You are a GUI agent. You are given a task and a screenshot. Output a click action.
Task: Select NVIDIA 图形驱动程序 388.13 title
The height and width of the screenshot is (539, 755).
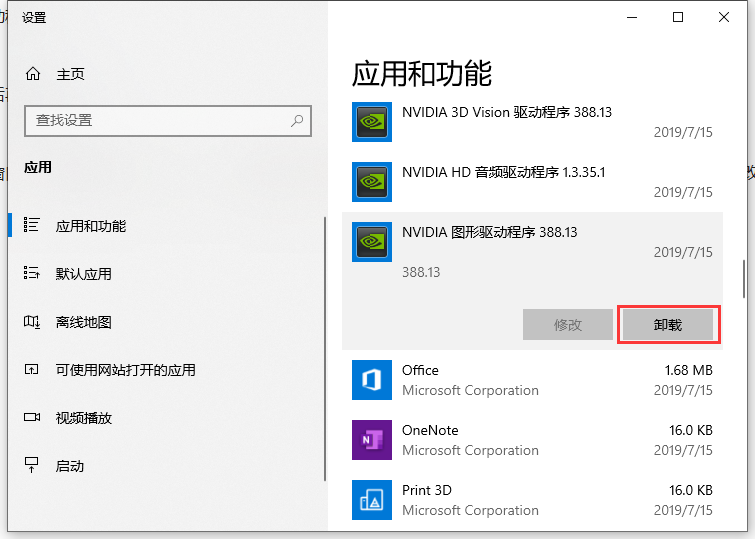coord(490,232)
